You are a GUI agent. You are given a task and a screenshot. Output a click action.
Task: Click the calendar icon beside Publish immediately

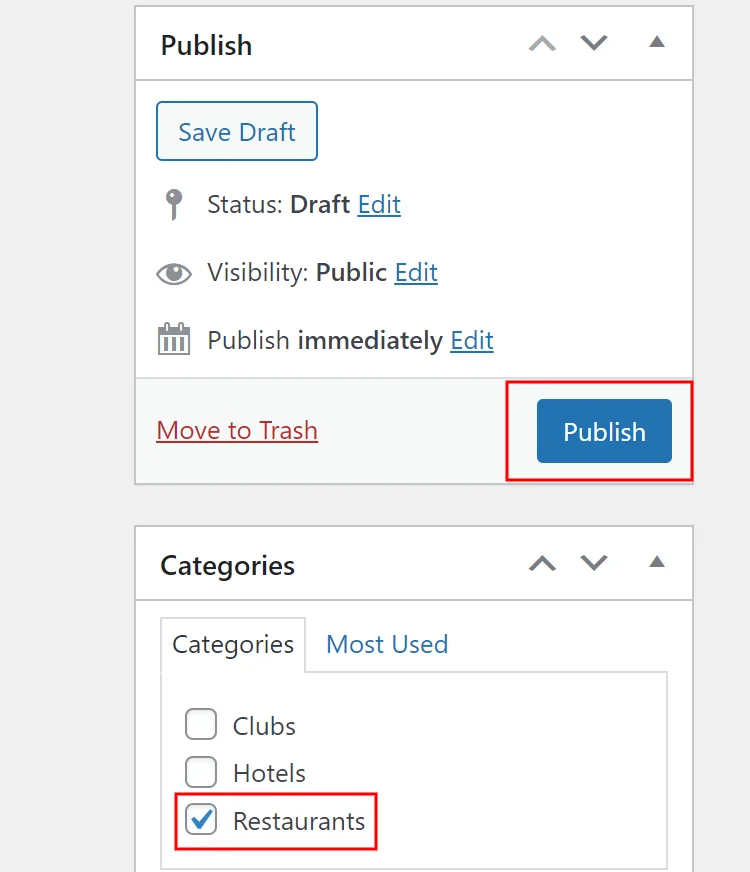173,339
